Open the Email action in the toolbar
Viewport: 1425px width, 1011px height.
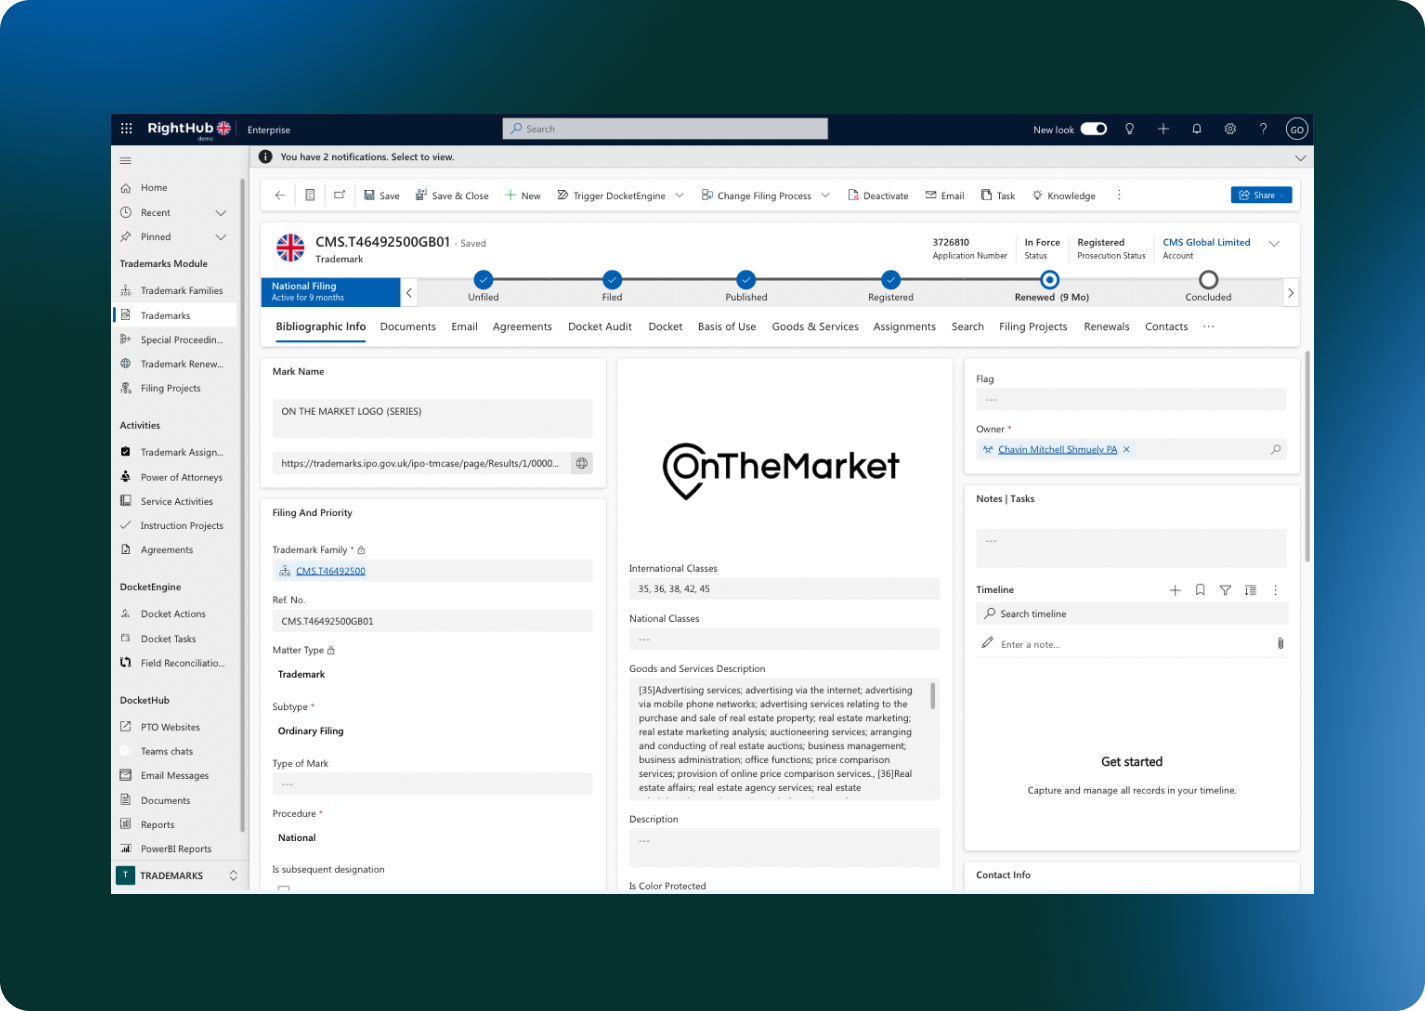point(943,195)
